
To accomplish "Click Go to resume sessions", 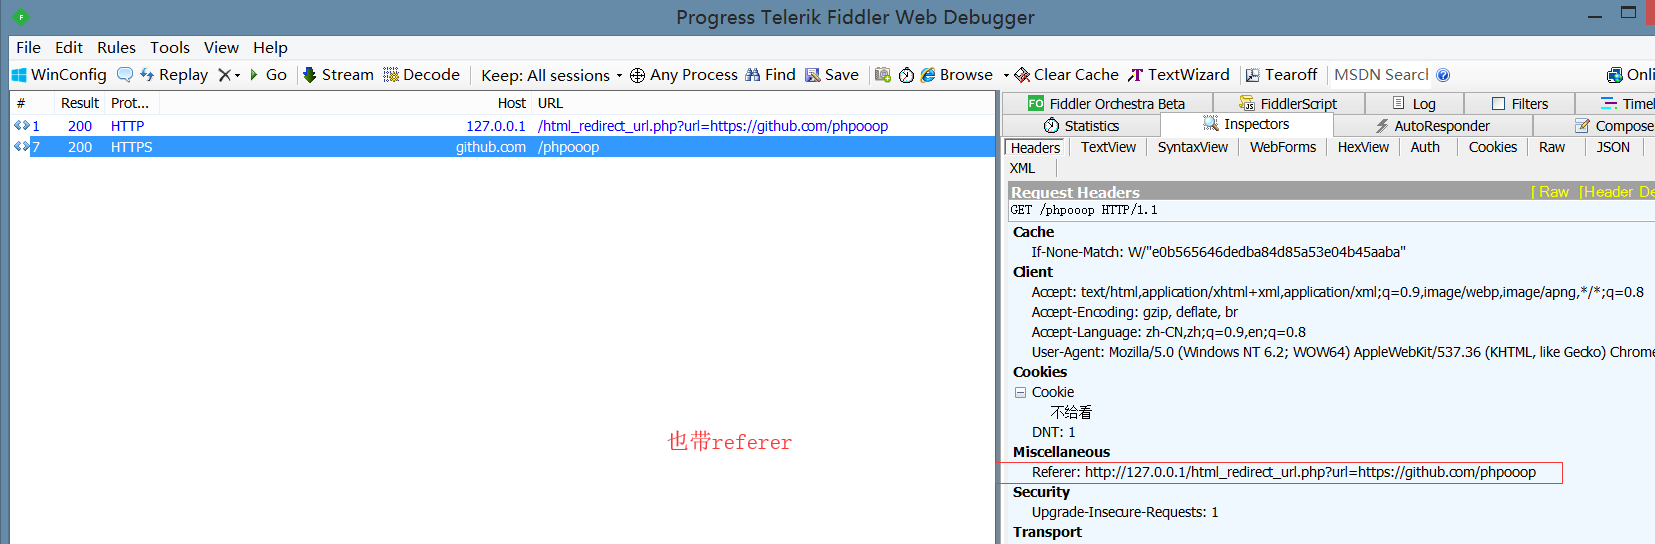I will [x=268, y=75].
